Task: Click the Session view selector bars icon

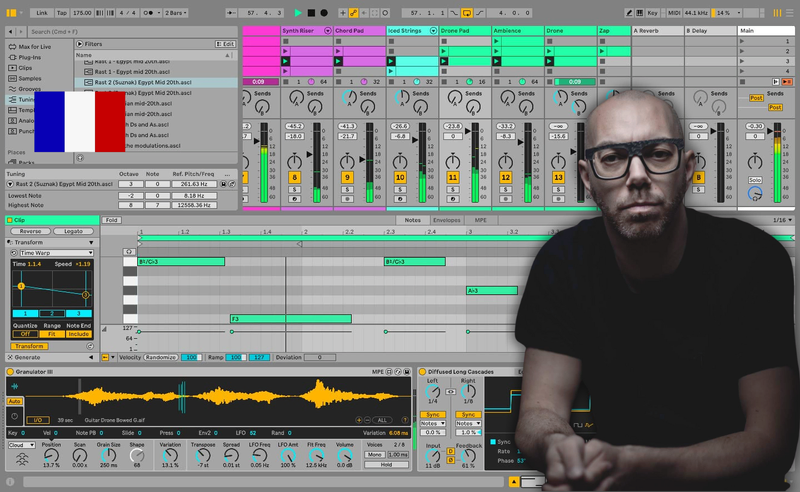Action: coord(777,13)
